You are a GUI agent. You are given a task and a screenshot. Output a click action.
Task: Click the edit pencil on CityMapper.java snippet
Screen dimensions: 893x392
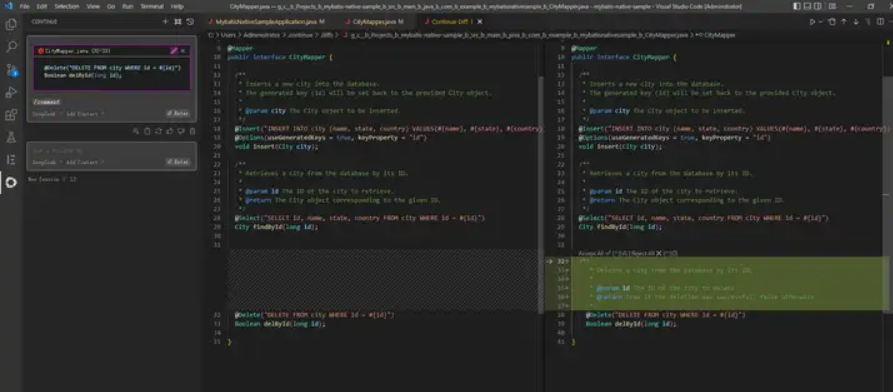[x=173, y=51]
